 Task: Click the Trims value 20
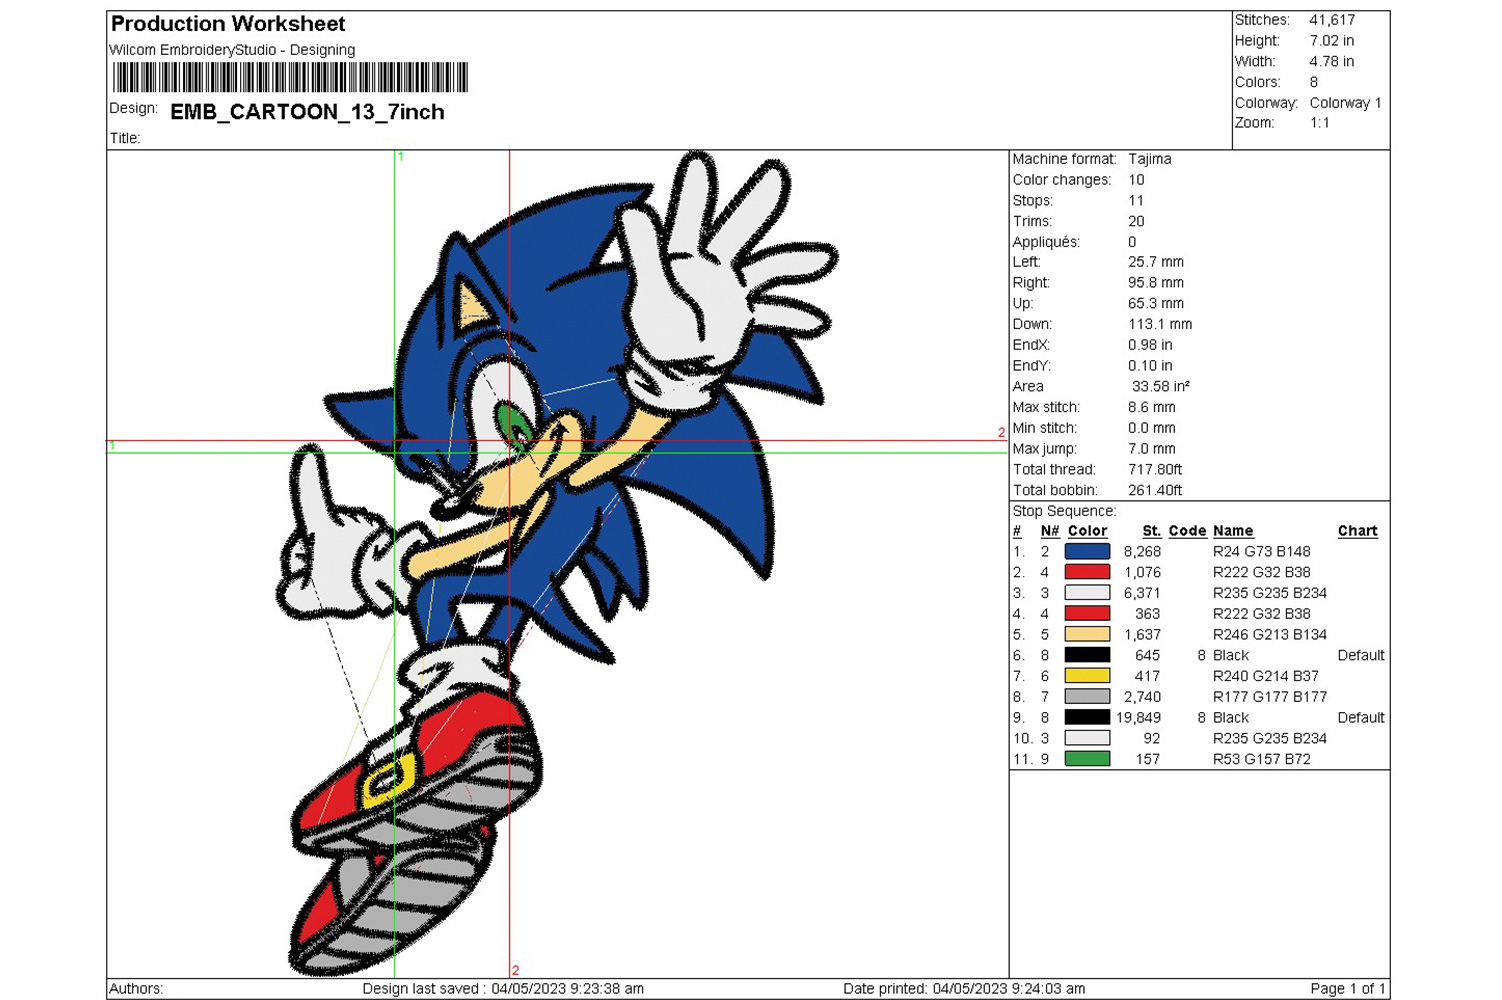1136,221
